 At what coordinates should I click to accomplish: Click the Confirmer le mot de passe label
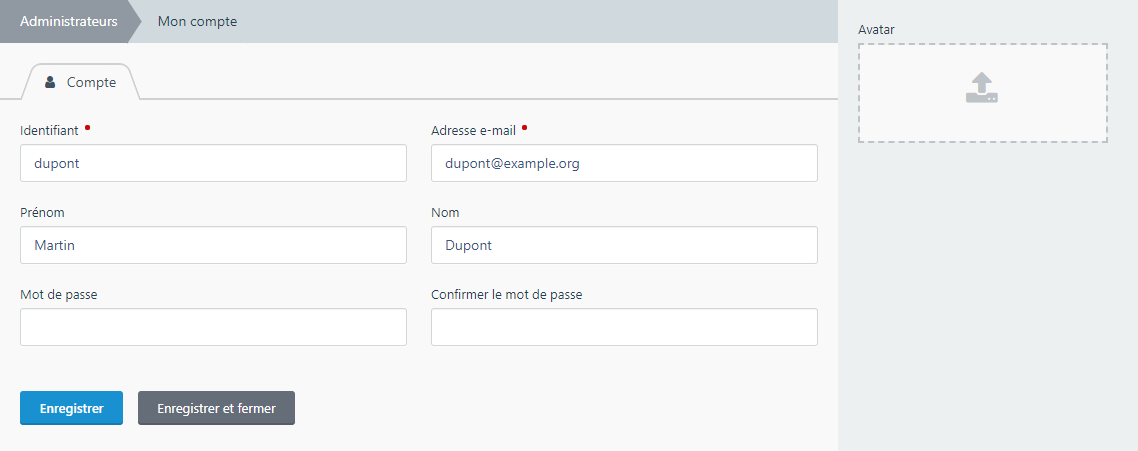[506, 295]
